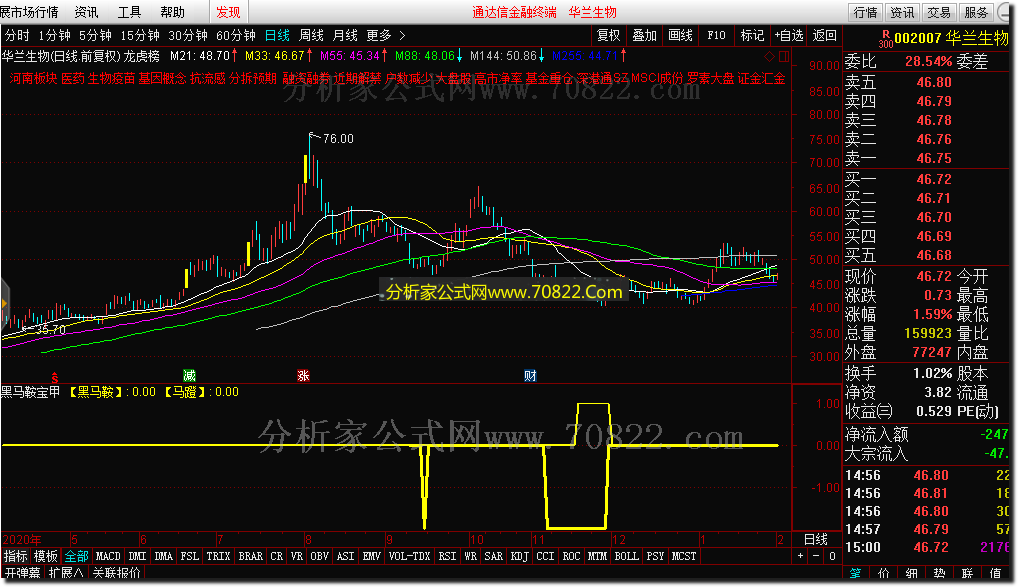Viewport: 1019px width, 587px height.
Task: Open the 模板 template tab
Action: [x=45, y=556]
